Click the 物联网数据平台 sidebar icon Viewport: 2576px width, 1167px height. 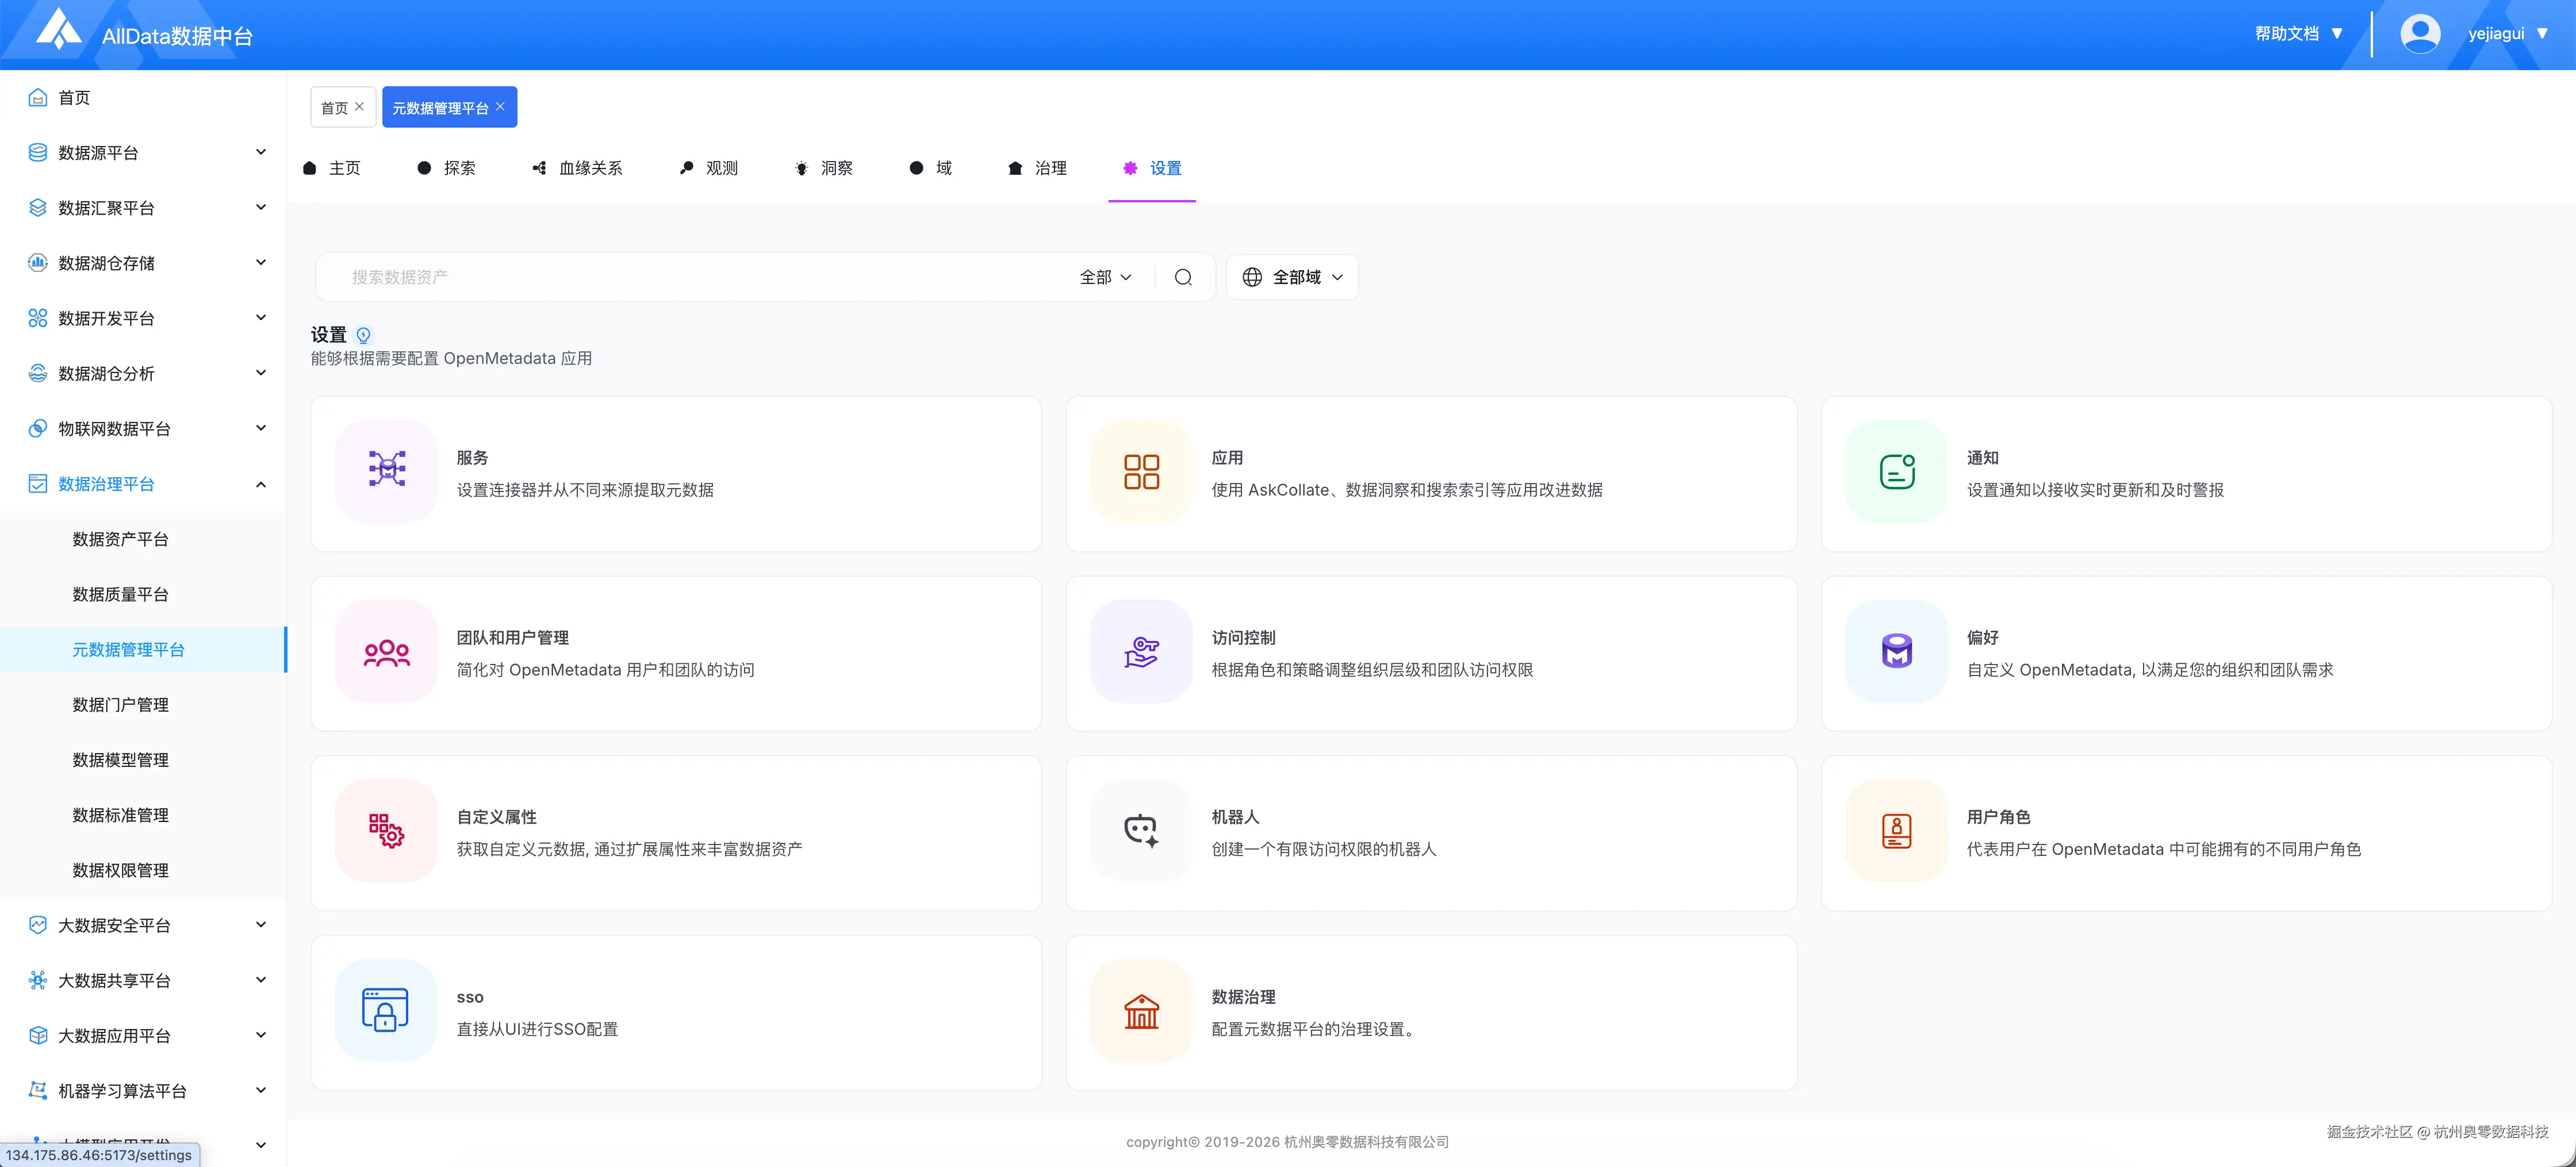pyautogui.click(x=38, y=428)
